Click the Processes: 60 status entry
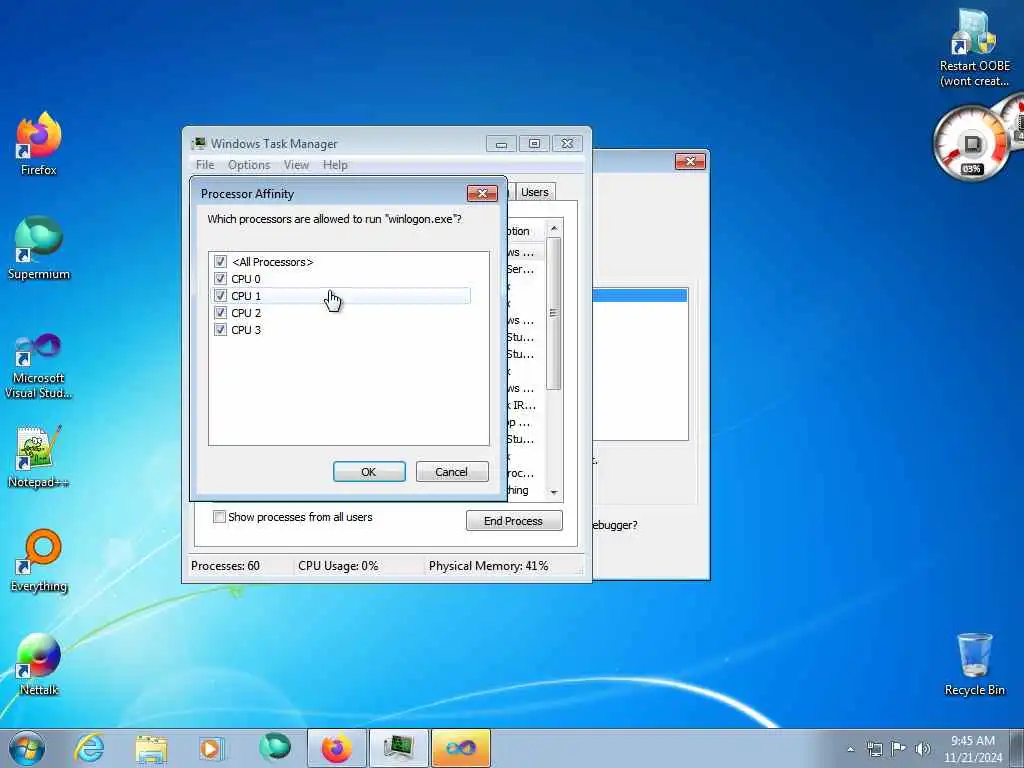Viewport: 1024px width, 768px height. coord(225,566)
